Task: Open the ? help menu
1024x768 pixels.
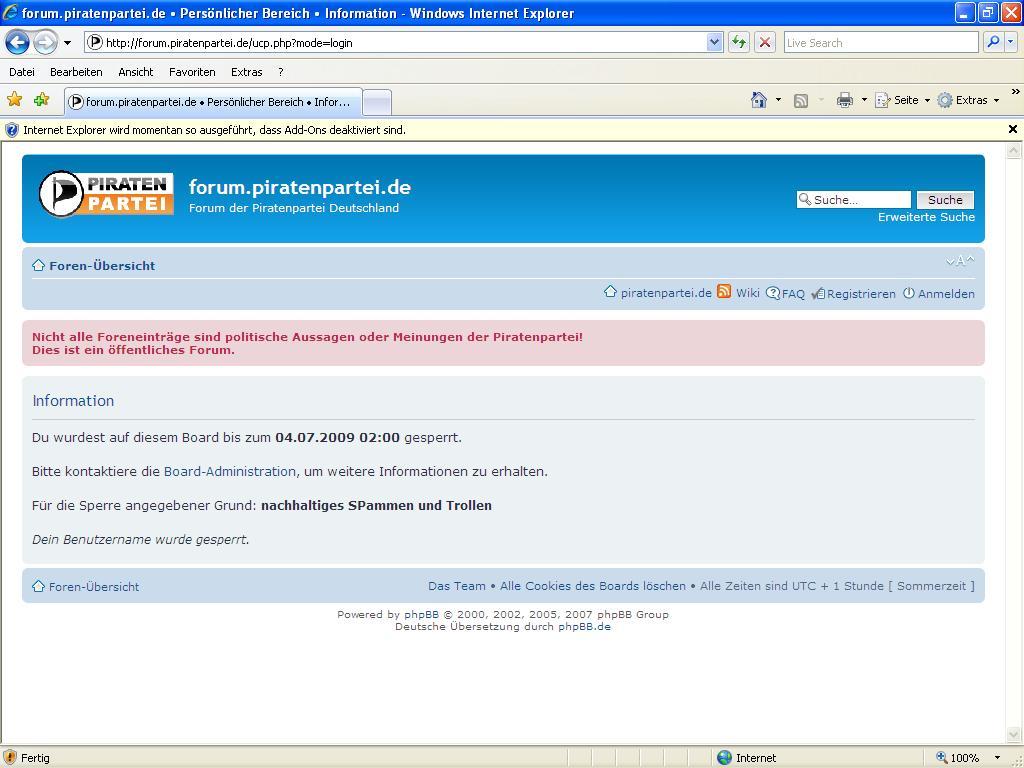Action: click(x=281, y=72)
